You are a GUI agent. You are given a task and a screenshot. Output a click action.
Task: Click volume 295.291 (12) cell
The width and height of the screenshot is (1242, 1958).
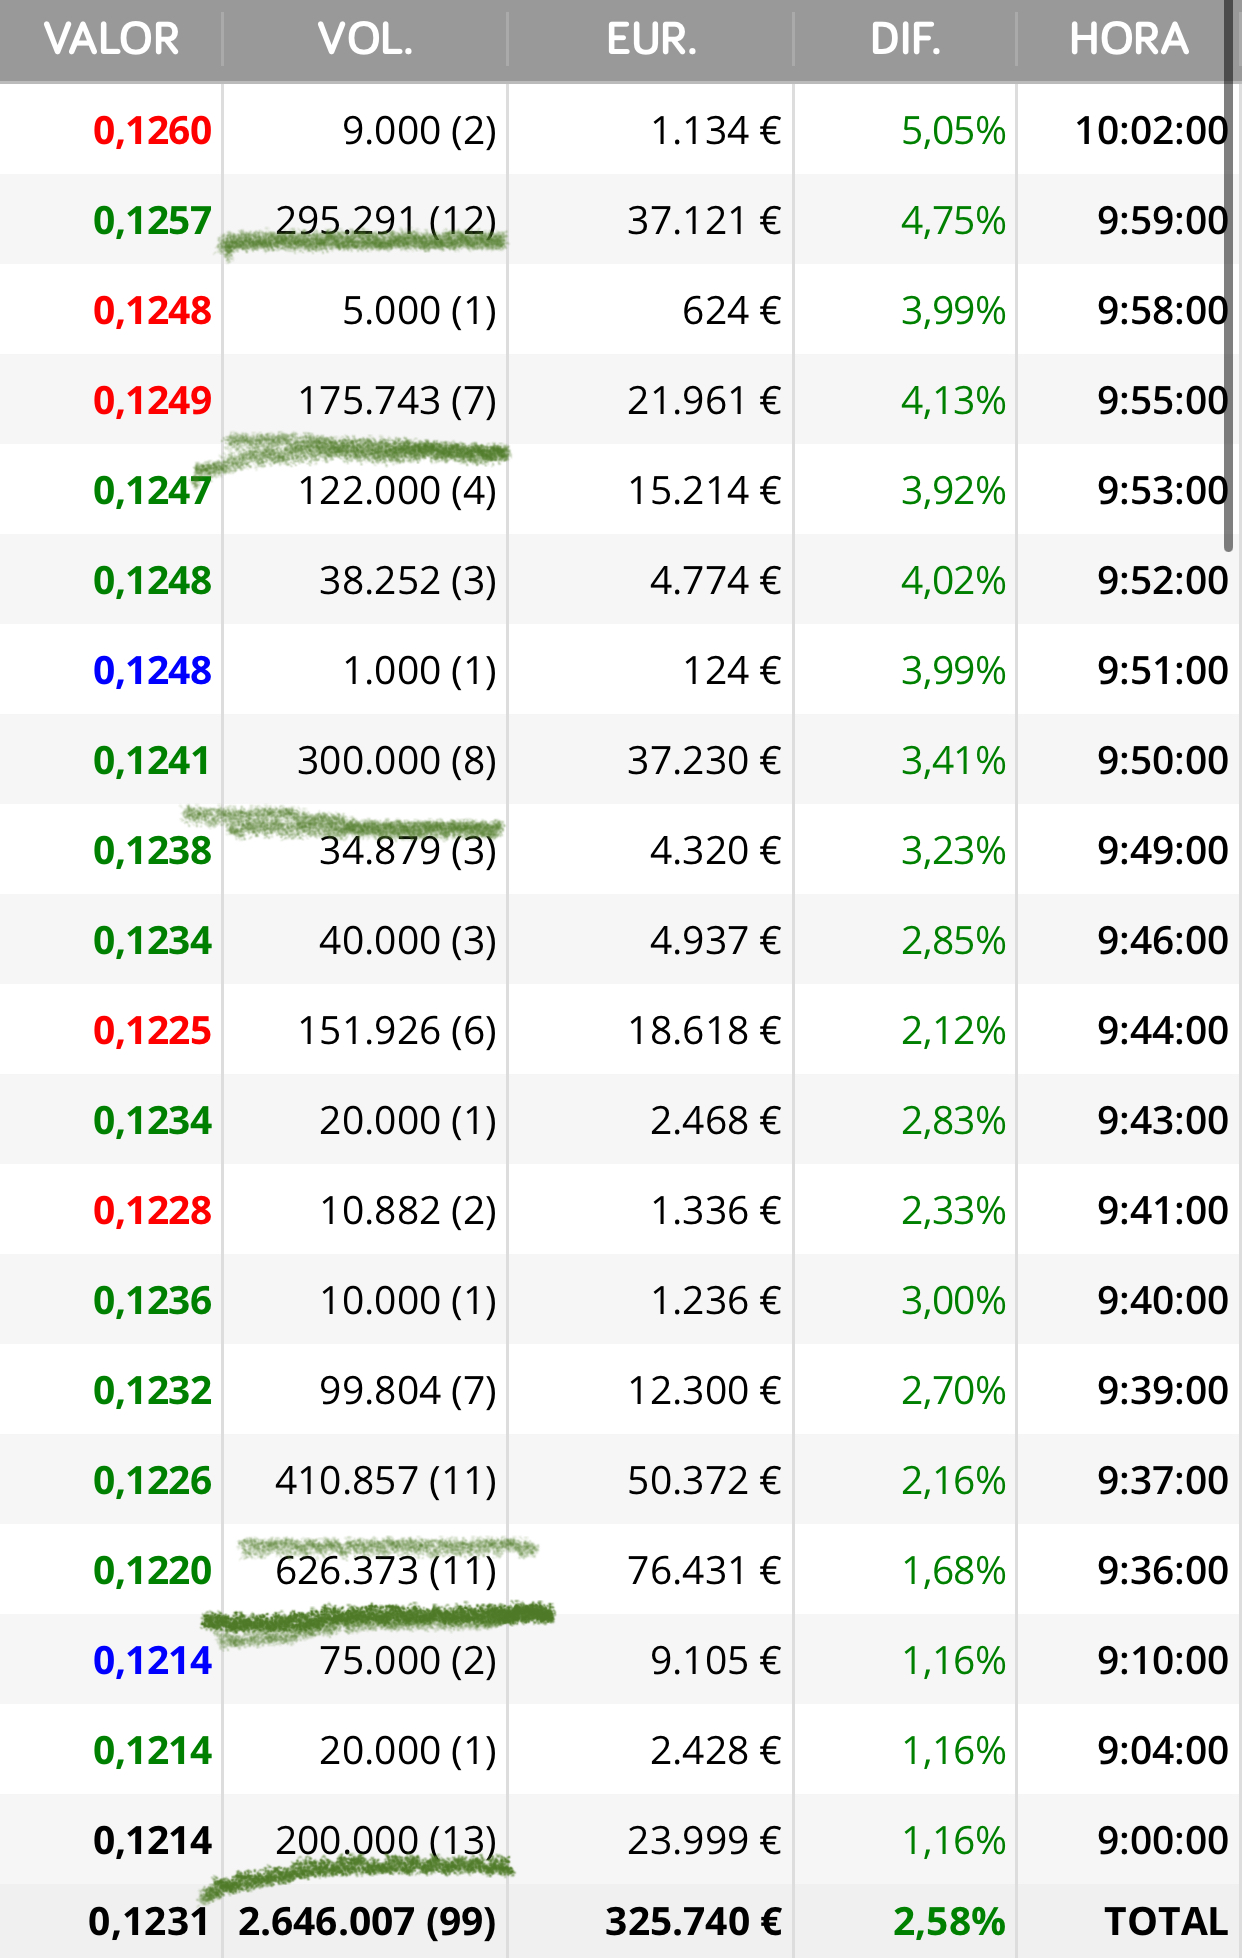tap(386, 221)
